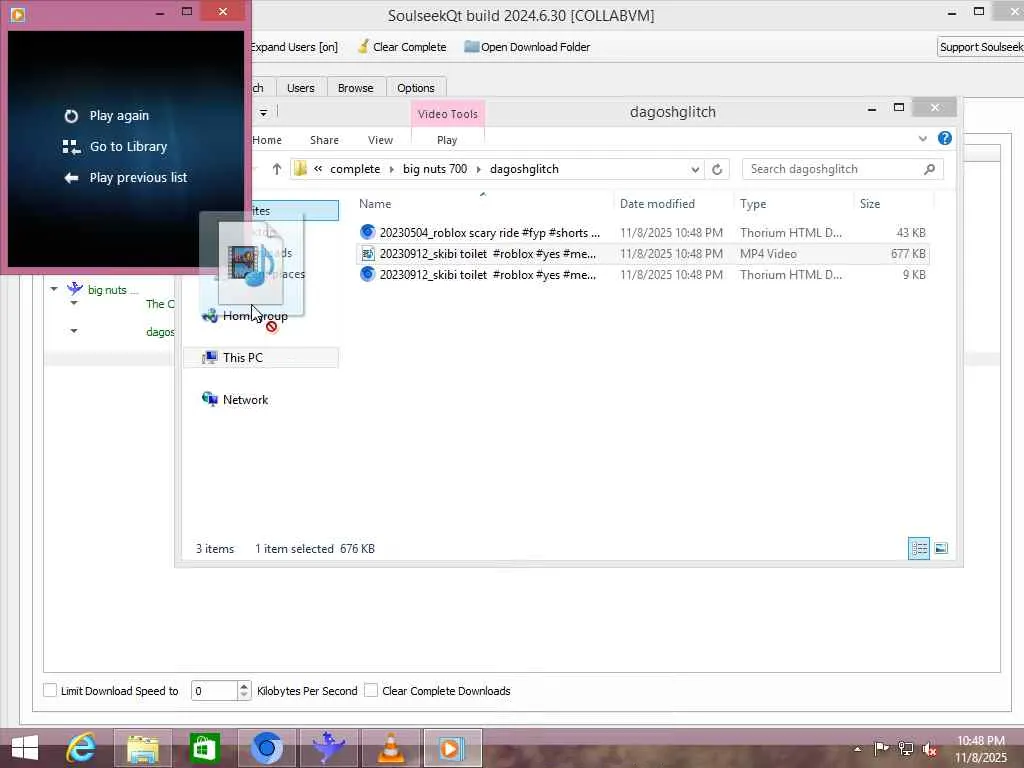
Task: Click the MP4 video file icon
Action: (x=368, y=253)
